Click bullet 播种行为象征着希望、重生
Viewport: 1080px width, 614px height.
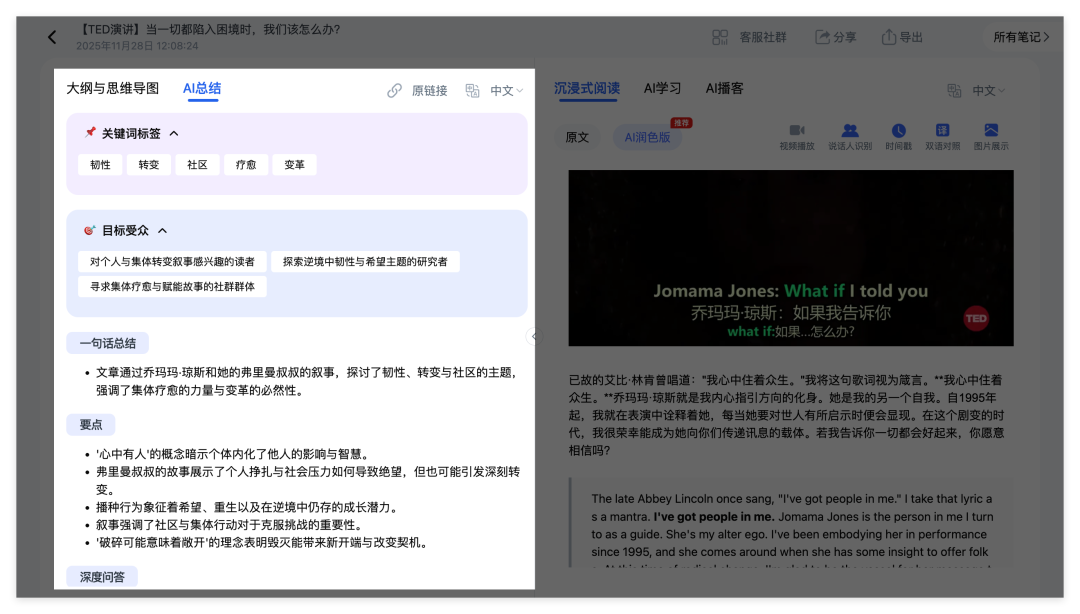click(247, 507)
